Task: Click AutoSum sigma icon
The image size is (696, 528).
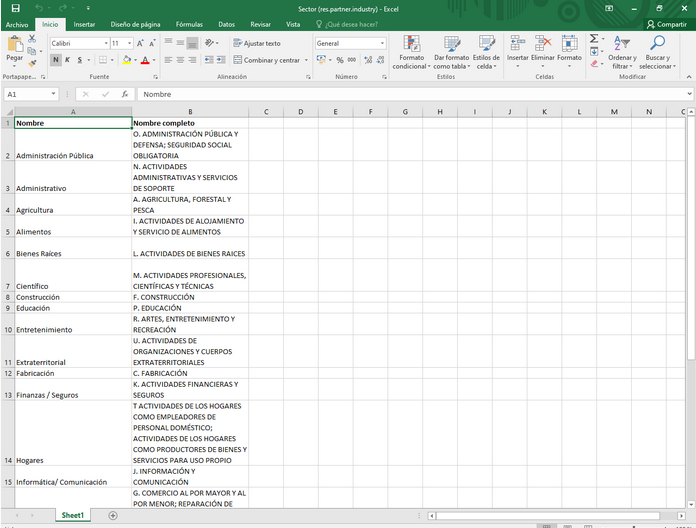Action: point(594,39)
